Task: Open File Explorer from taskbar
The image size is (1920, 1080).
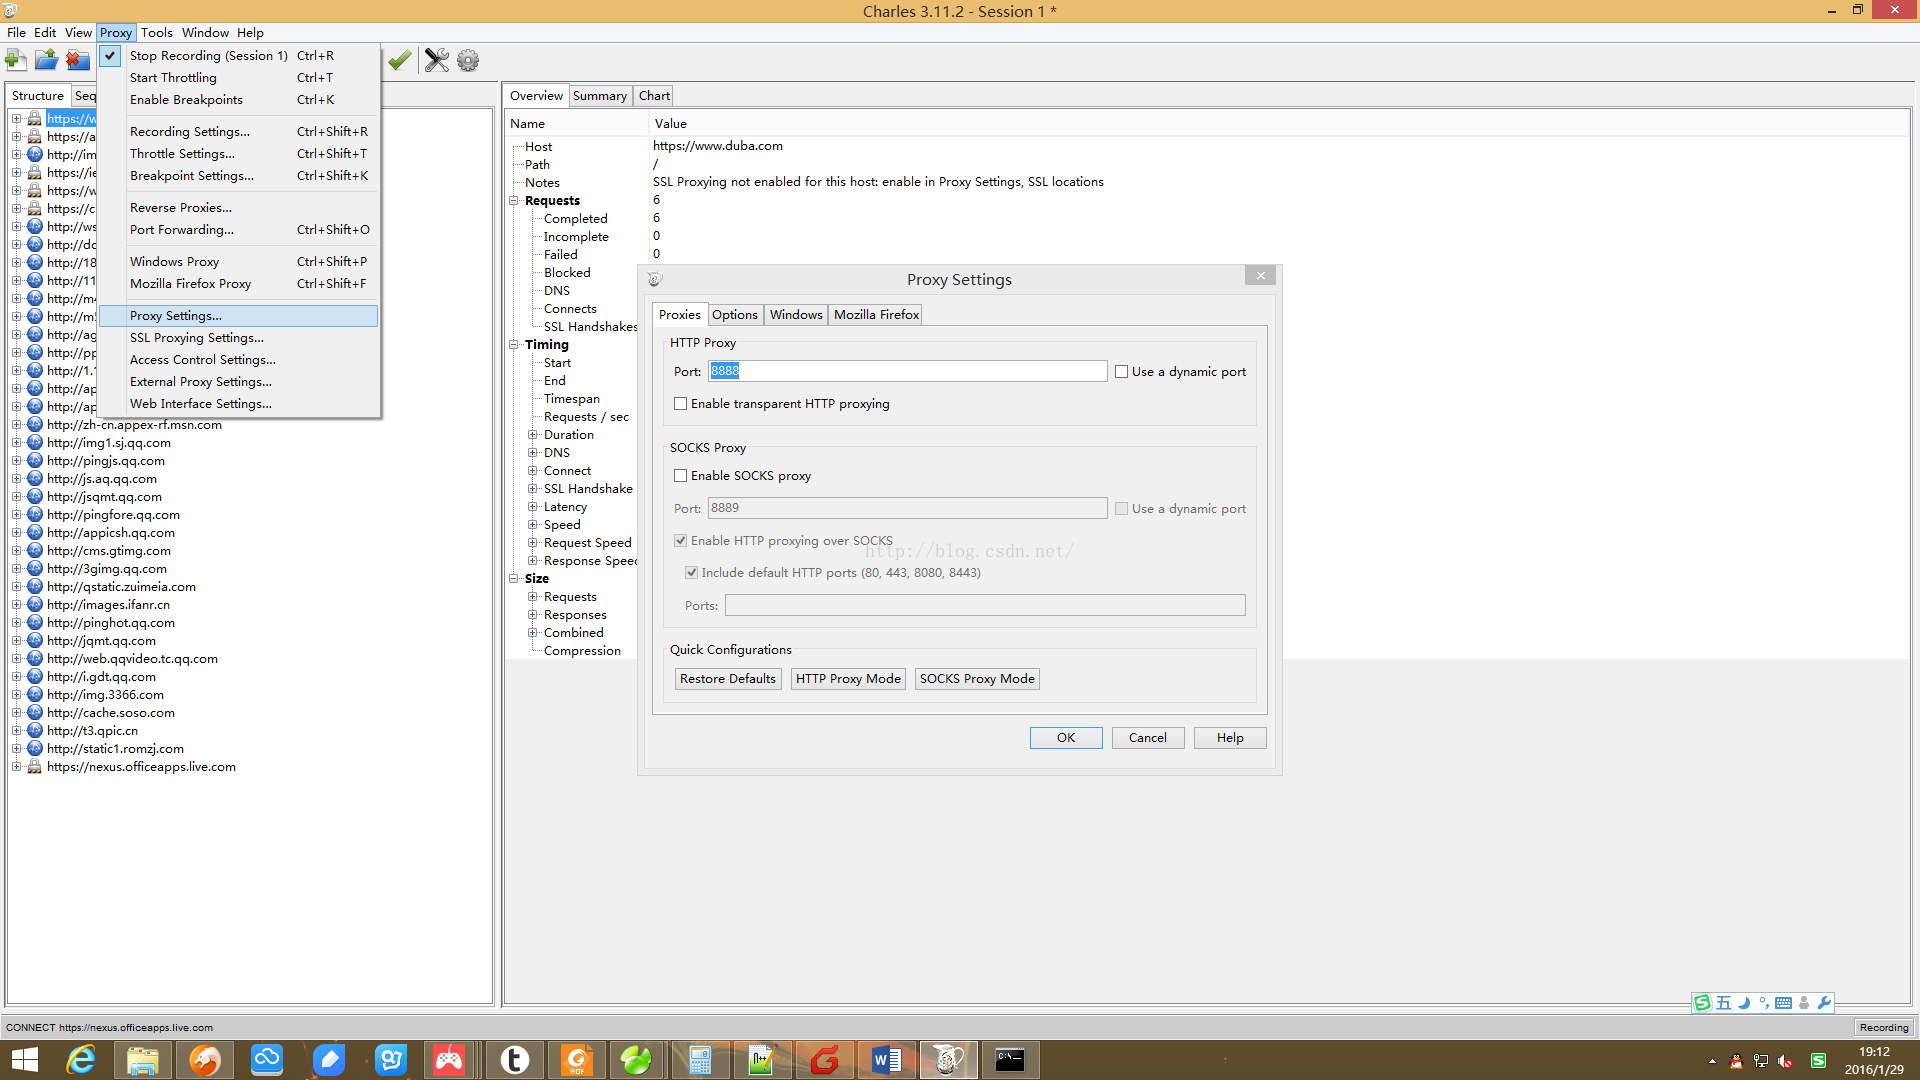Action: click(142, 1060)
